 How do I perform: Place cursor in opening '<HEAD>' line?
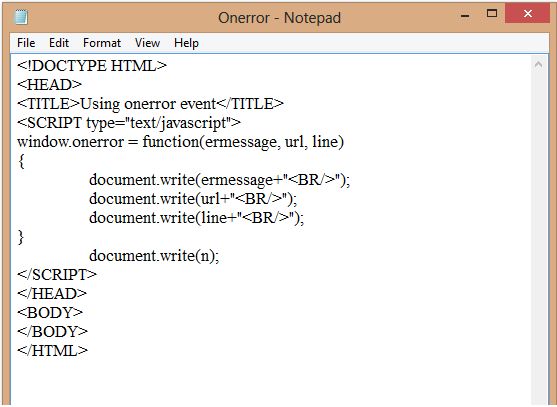pyautogui.click(x=49, y=85)
